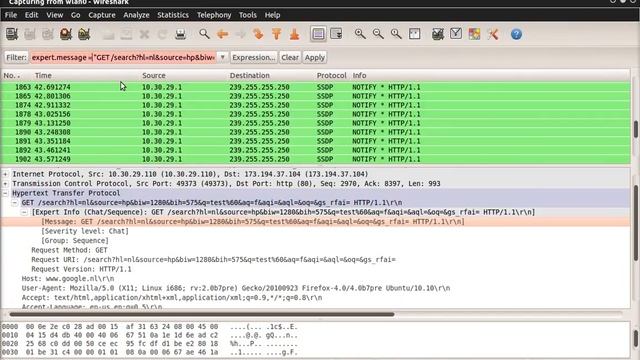Screen dimensions: 640x360
Task: Sort packets by the Info column
Action: coord(360,76)
